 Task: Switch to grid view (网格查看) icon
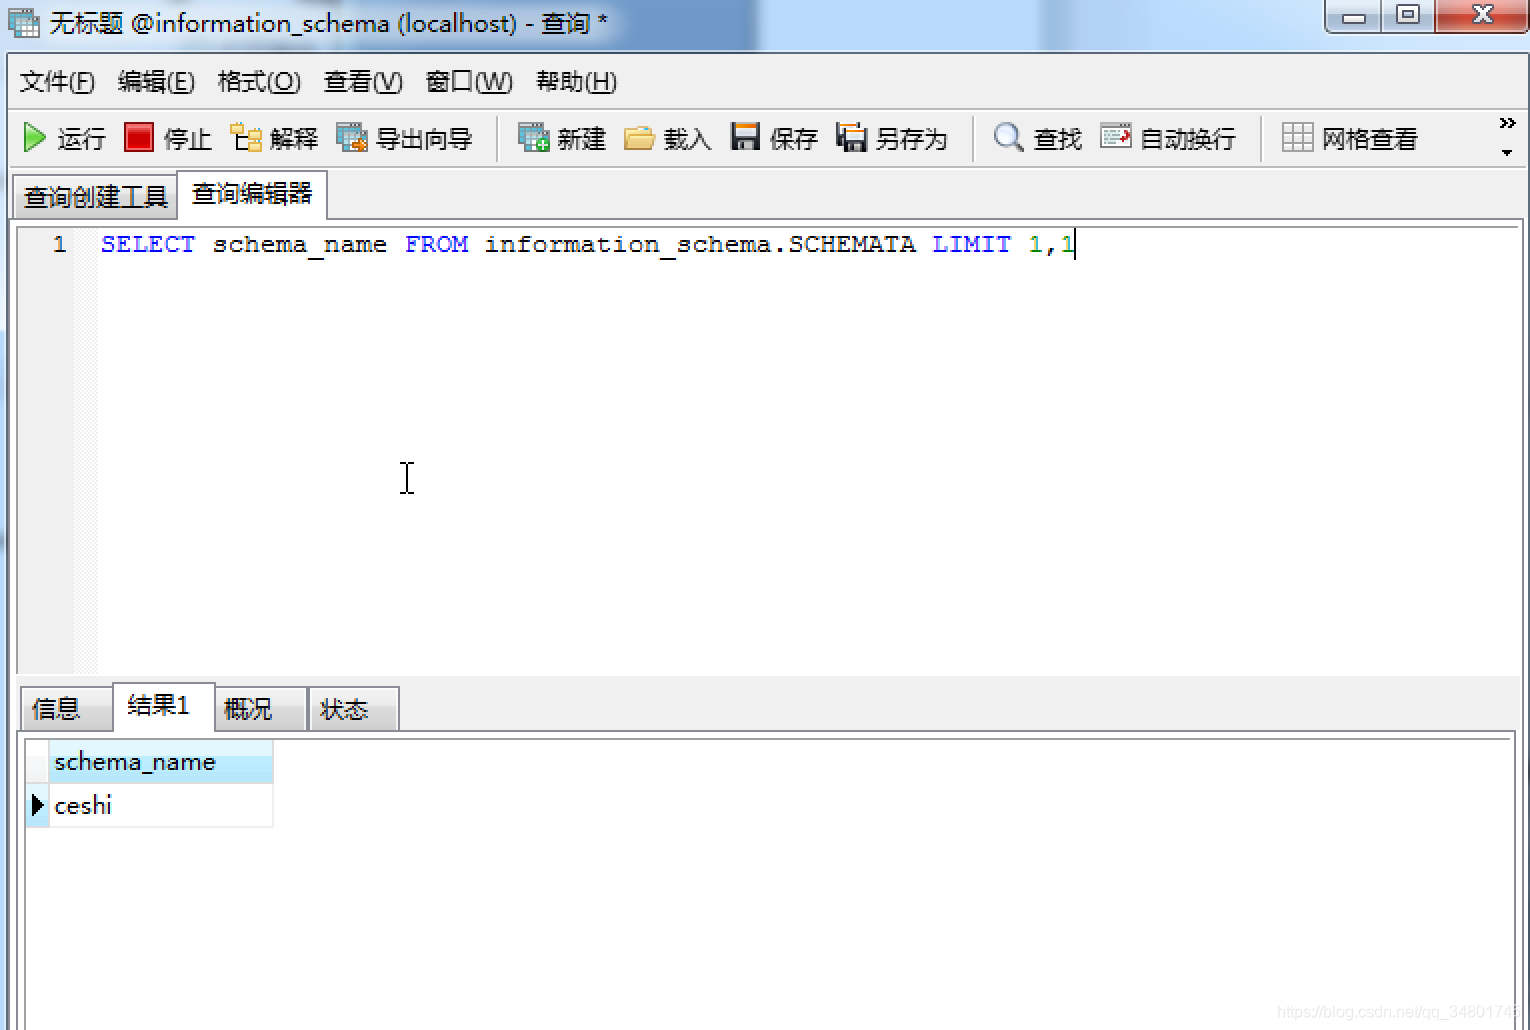tap(1297, 137)
